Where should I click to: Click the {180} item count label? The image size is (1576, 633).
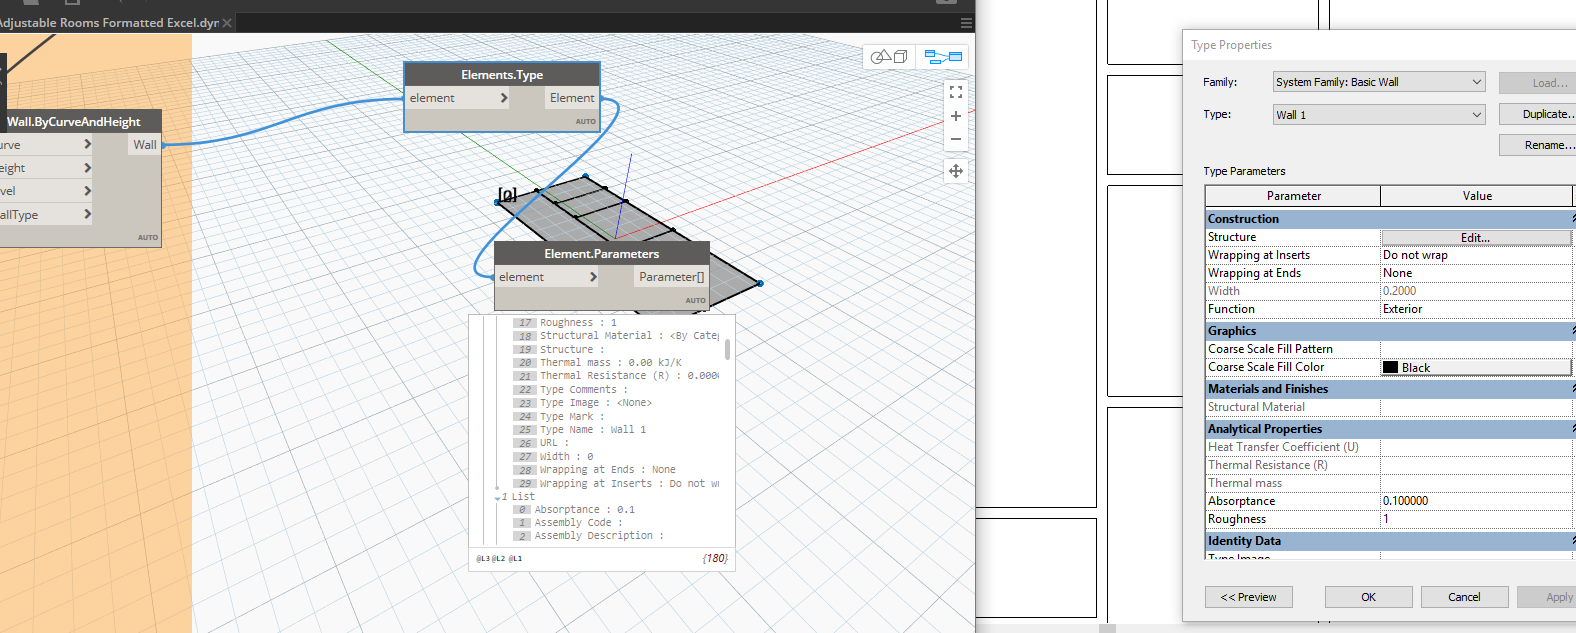point(715,558)
